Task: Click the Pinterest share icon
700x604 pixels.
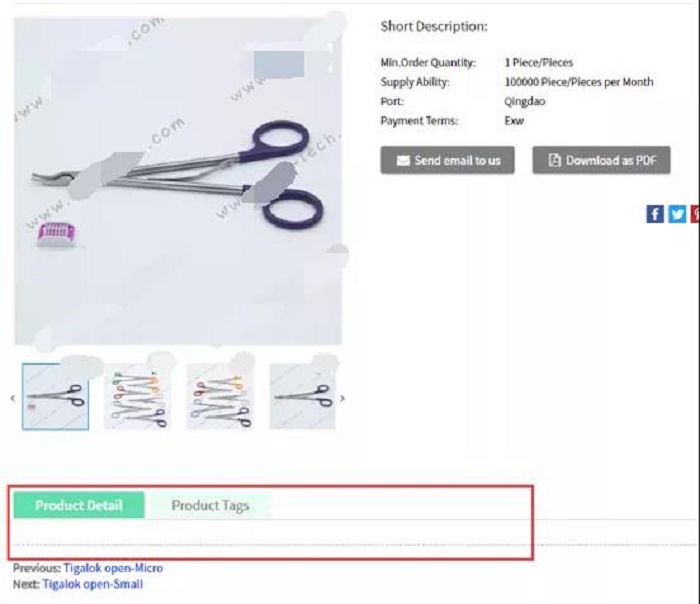Action: 696,214
